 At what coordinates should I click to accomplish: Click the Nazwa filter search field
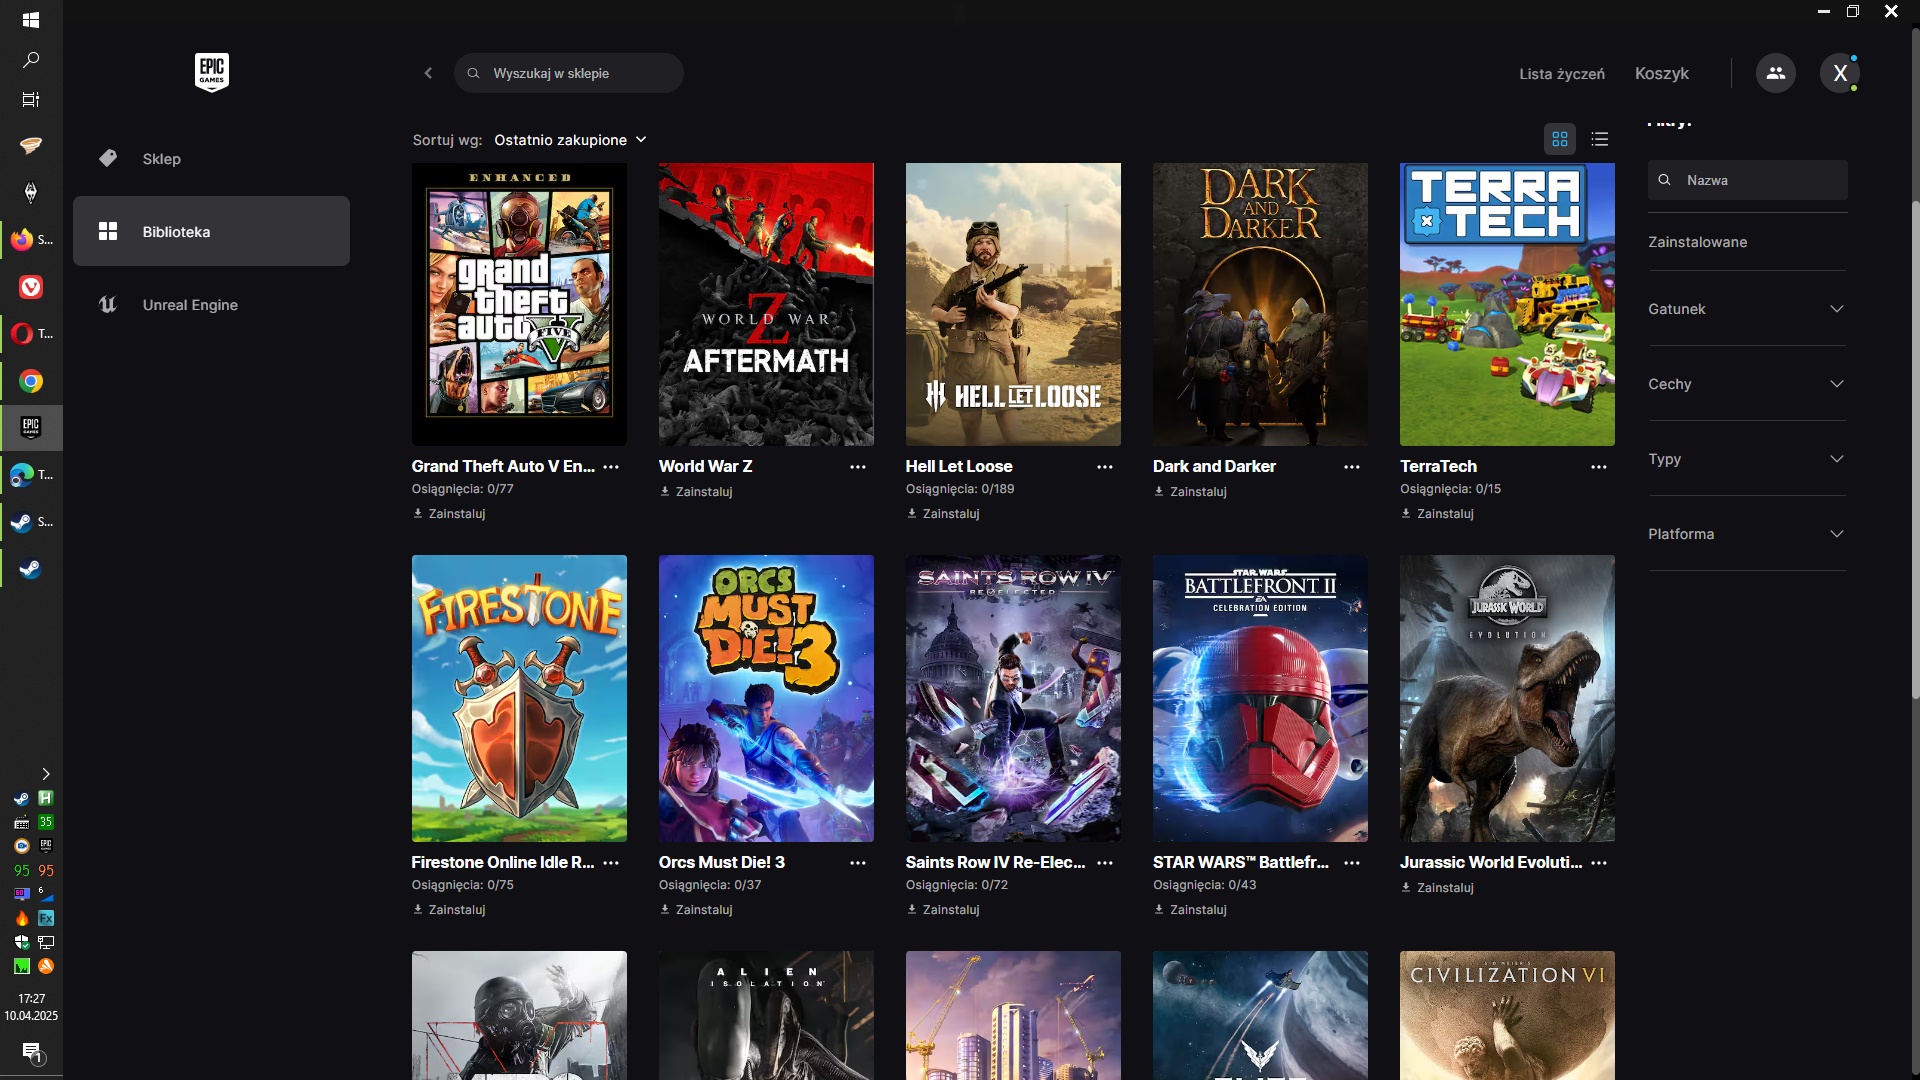tap(1758, 180)
